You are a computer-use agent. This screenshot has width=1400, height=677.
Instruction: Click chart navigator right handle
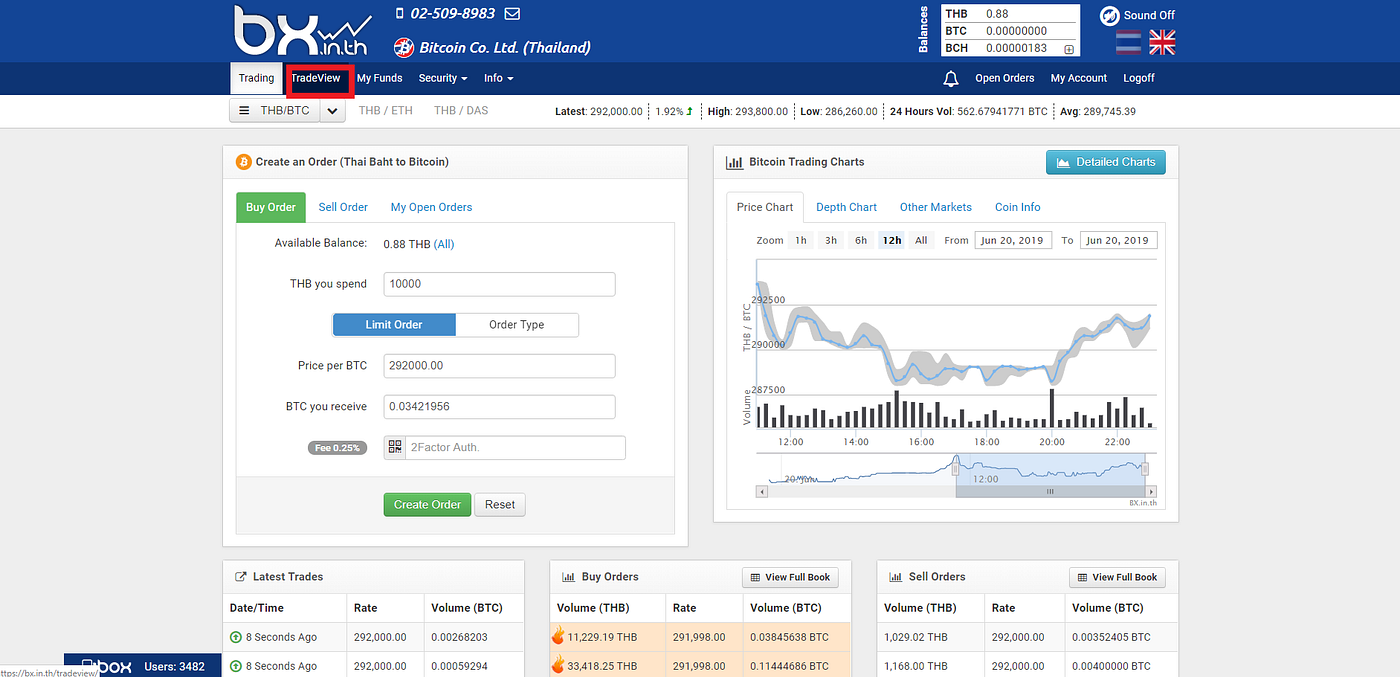click(1145, 468)
